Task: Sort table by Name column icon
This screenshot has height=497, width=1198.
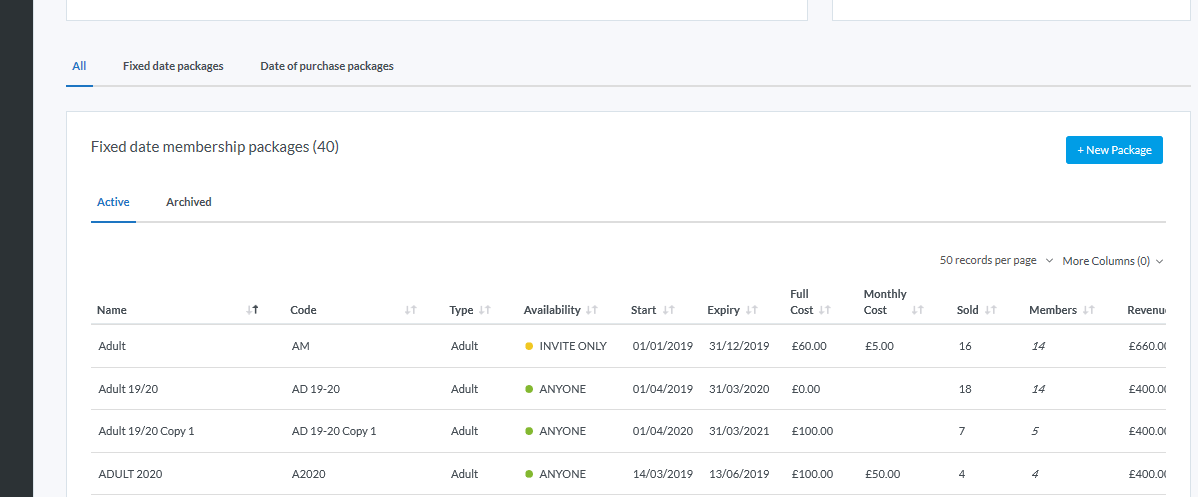Action: point(253,310)
